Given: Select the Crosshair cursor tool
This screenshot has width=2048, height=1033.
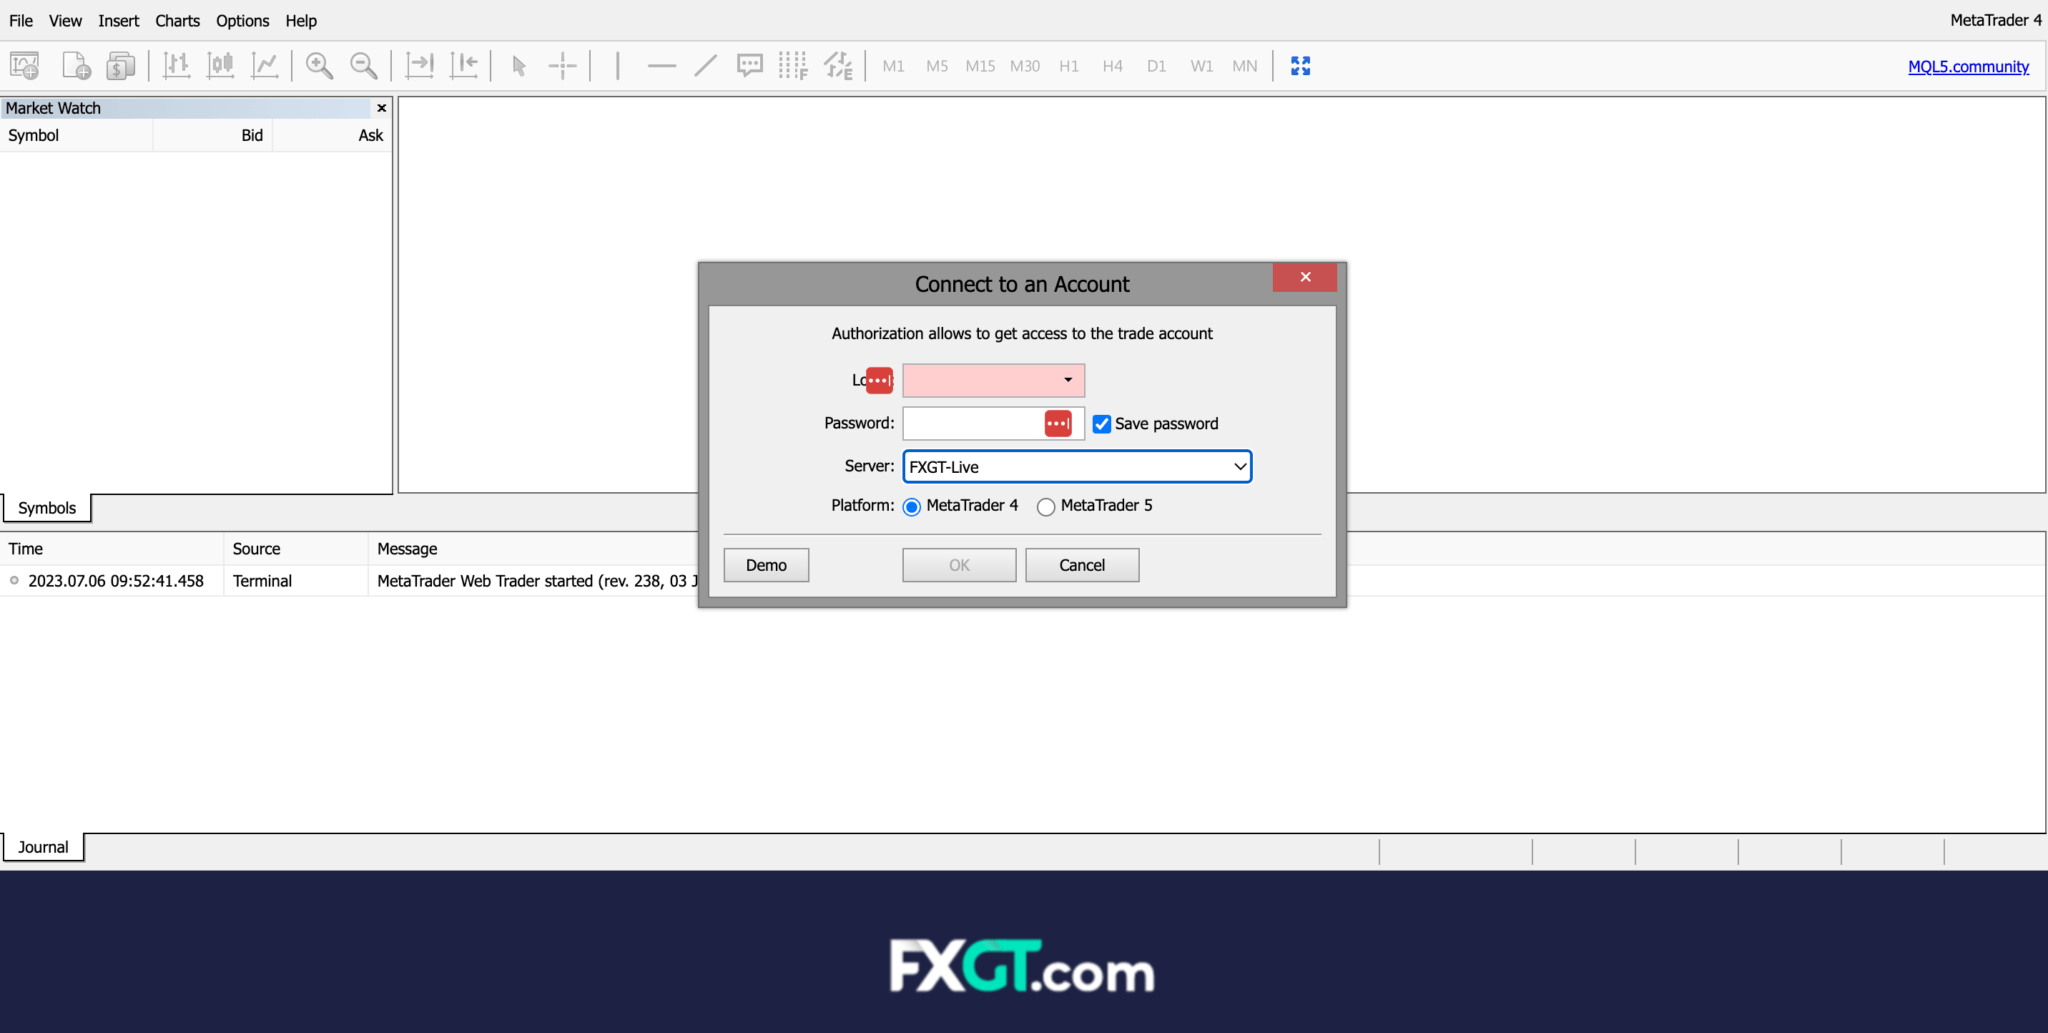Looking at the screenshot, I should pos(563,65).
